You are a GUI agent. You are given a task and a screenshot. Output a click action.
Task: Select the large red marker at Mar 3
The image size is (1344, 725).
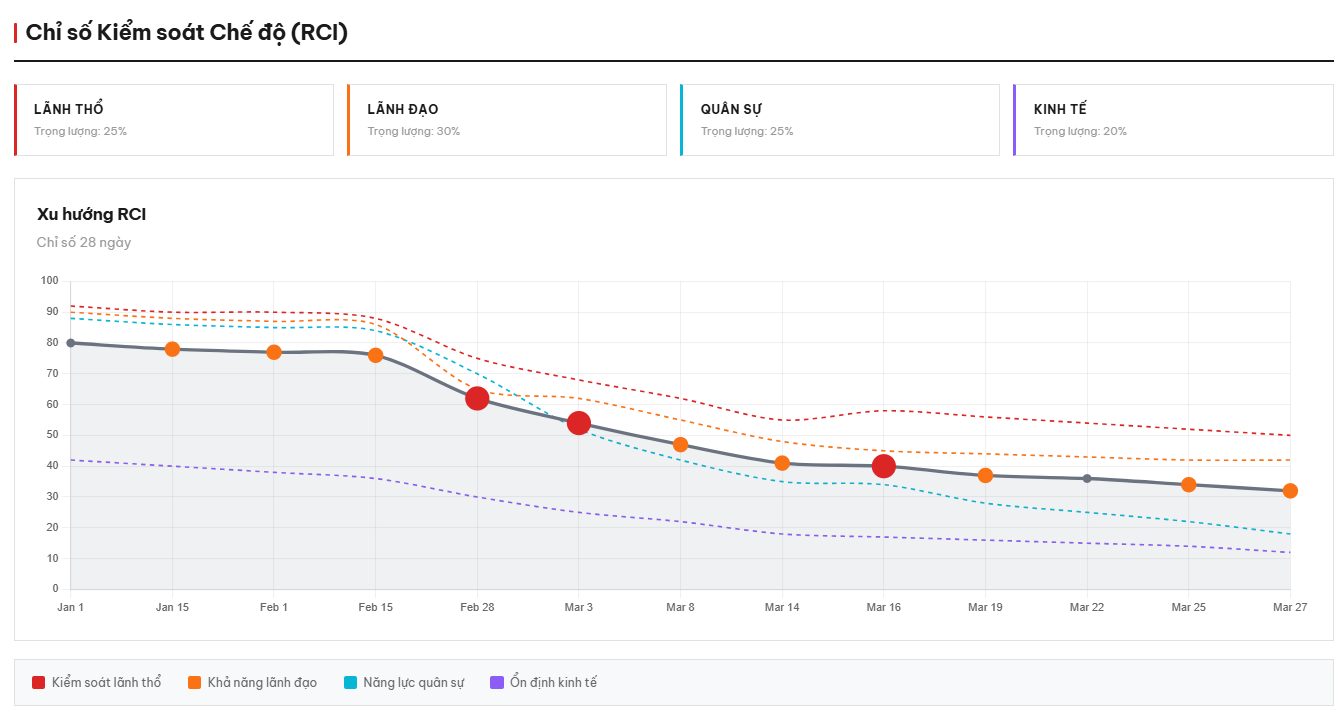point(578,423)
